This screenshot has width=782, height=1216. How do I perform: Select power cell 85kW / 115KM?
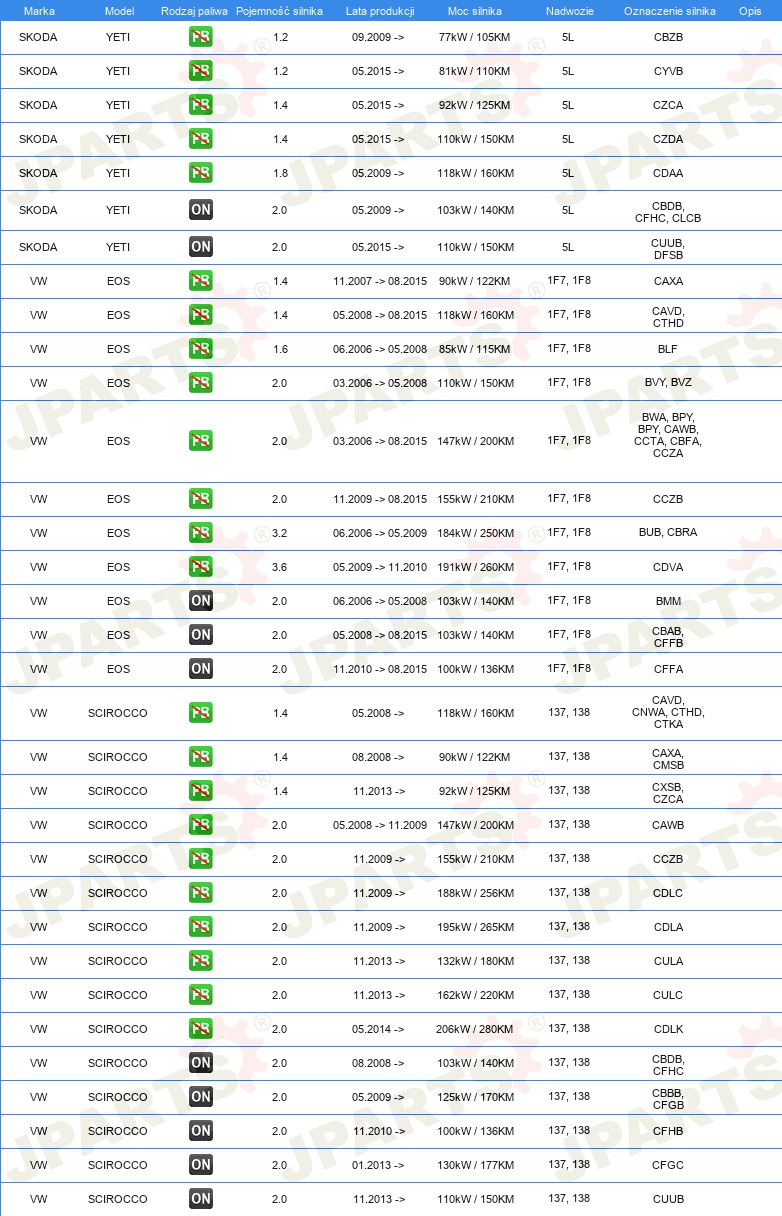click(x=476, y=349)
